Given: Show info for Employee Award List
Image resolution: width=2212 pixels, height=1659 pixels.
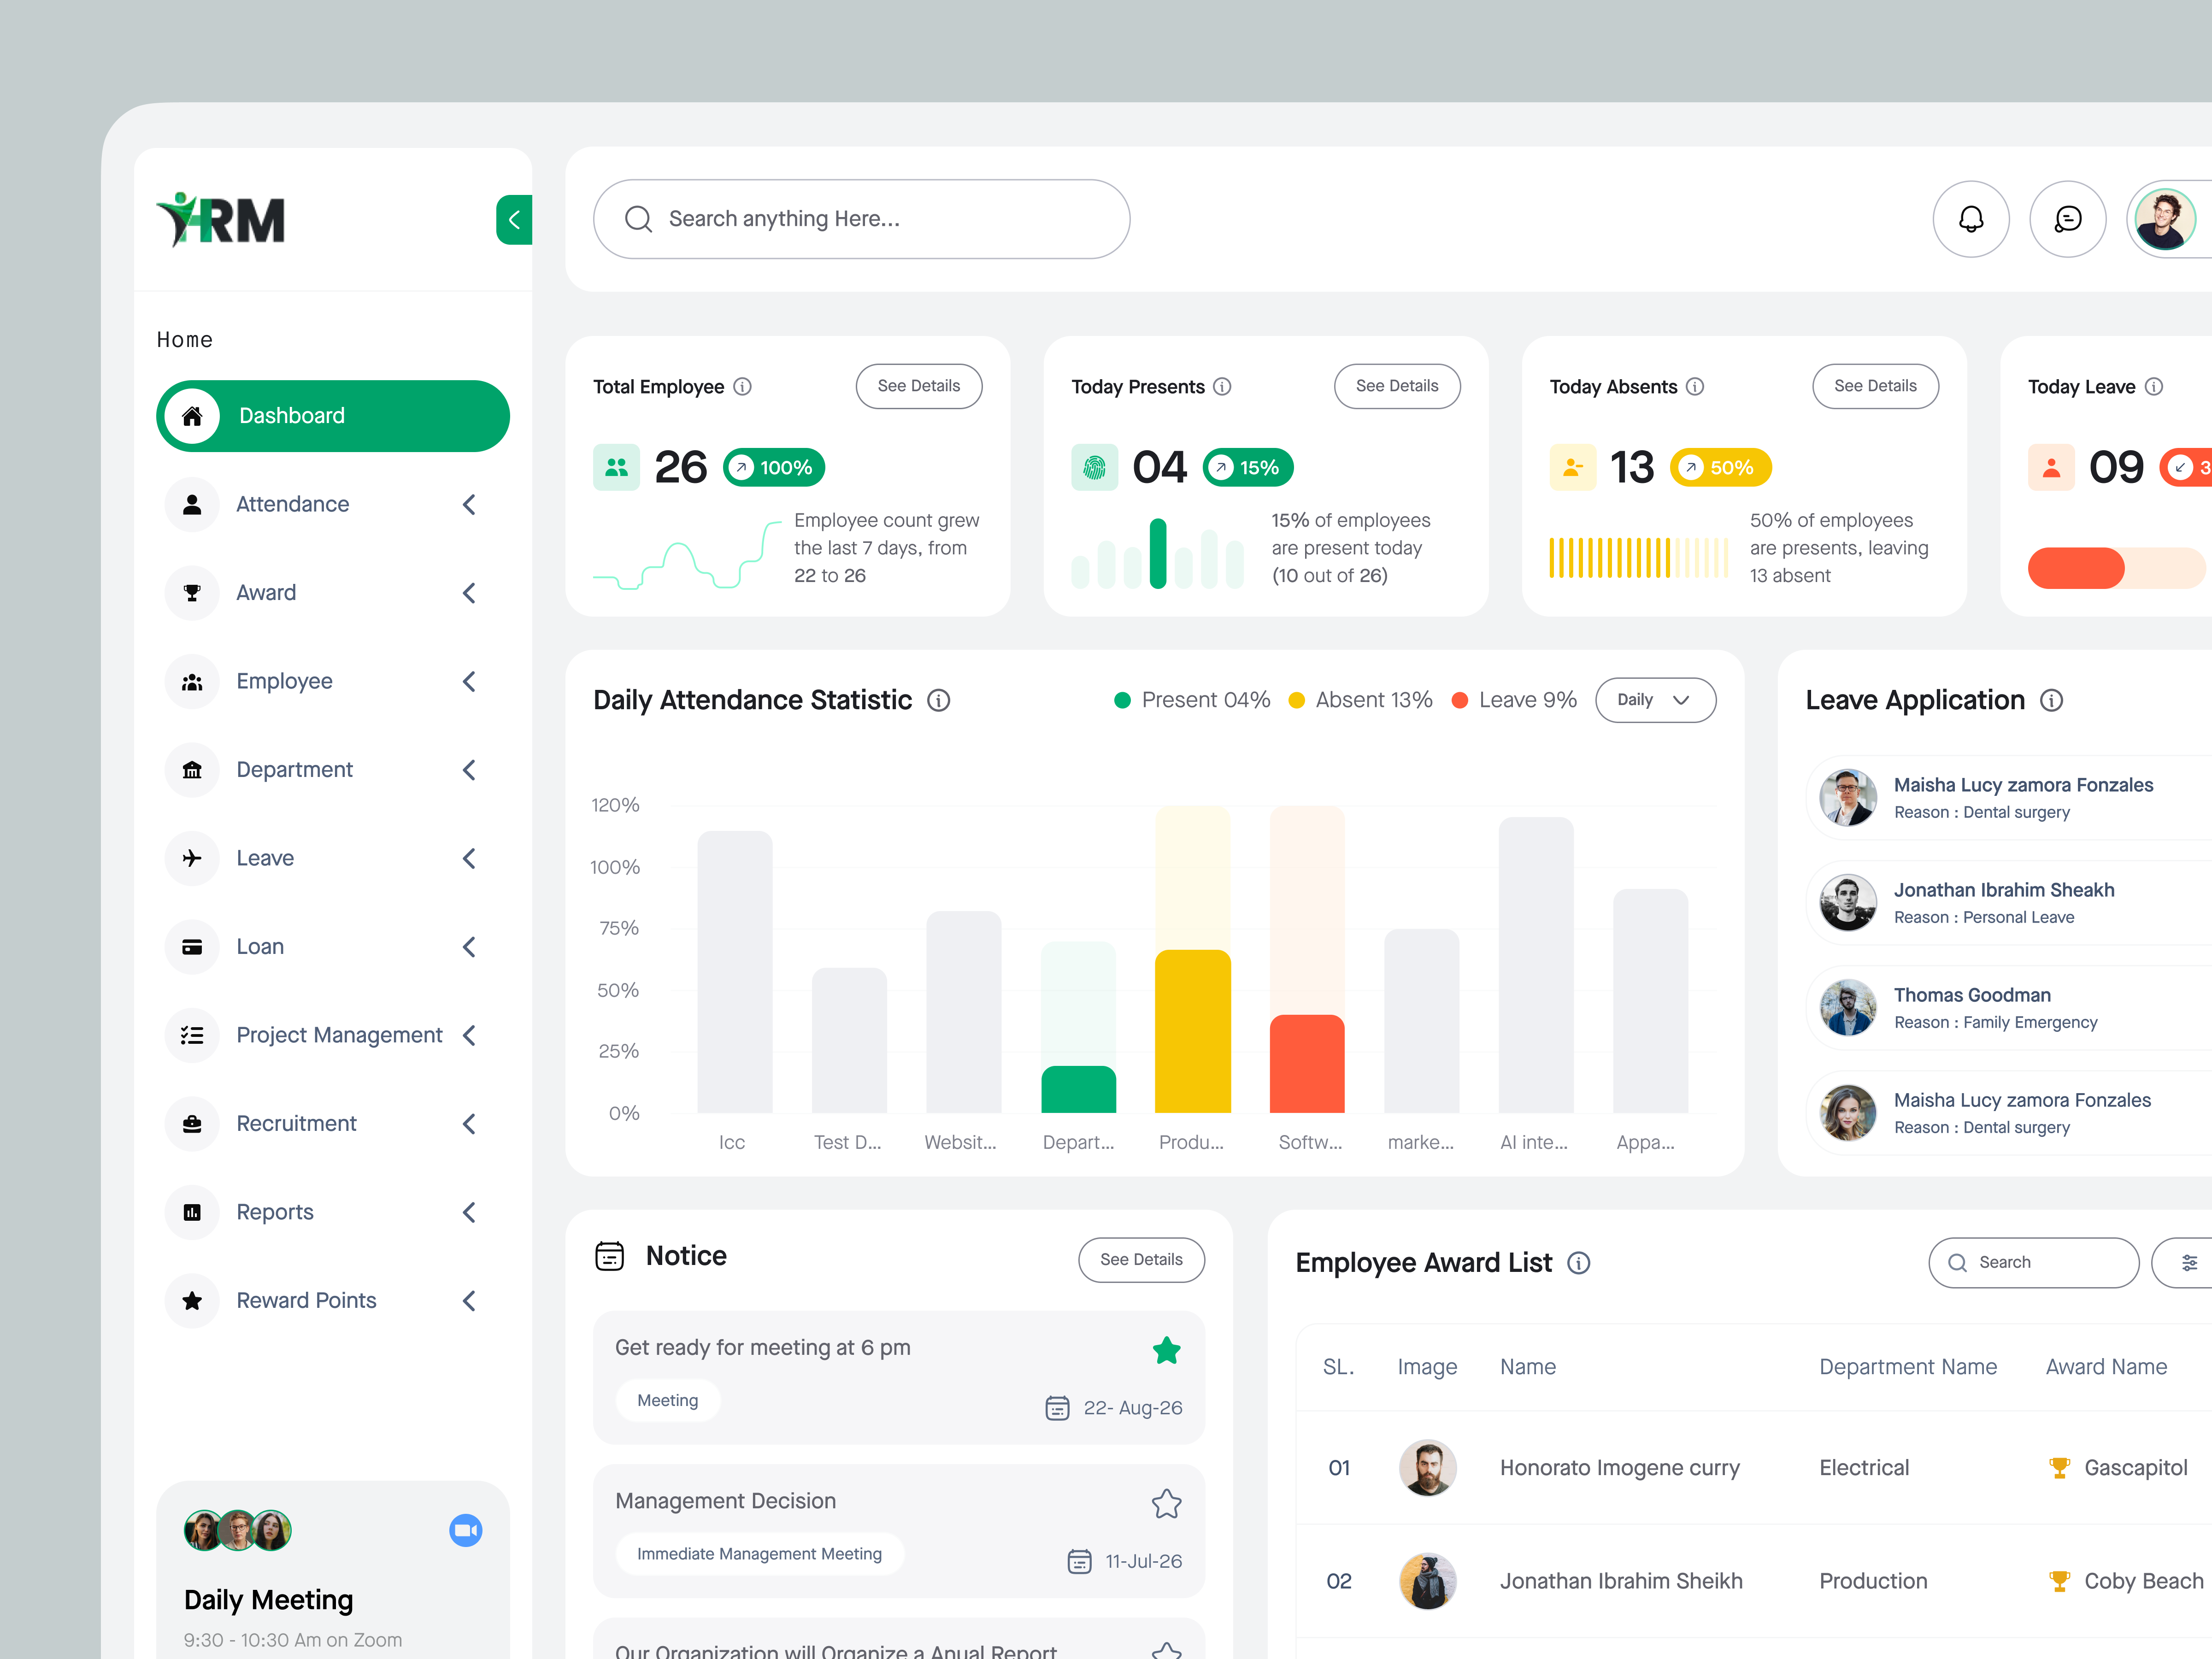Looking at the screenshot, I should point(1578,1263).
